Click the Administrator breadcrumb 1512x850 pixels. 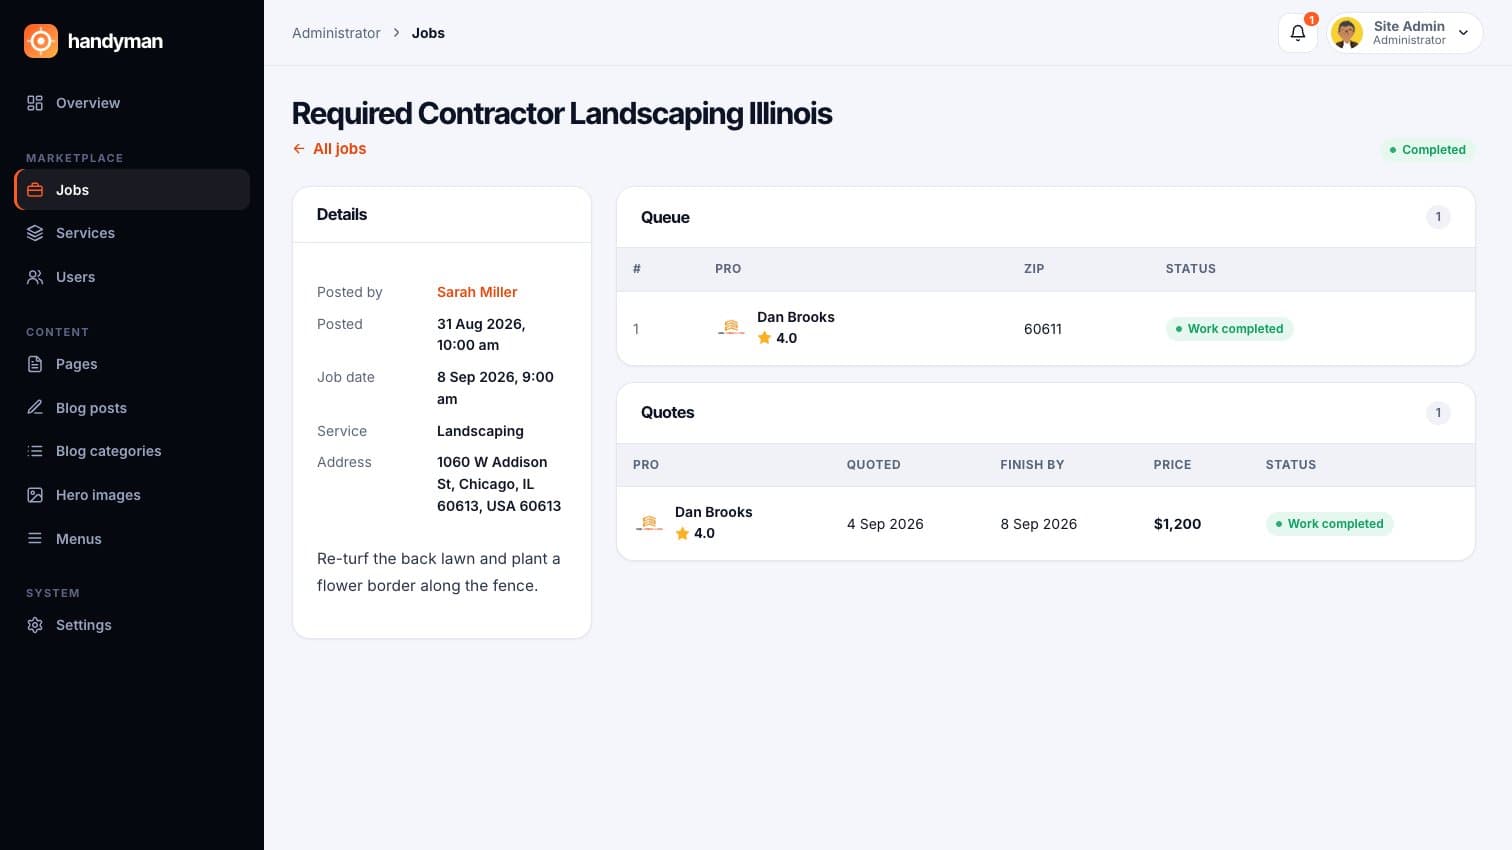336,33
